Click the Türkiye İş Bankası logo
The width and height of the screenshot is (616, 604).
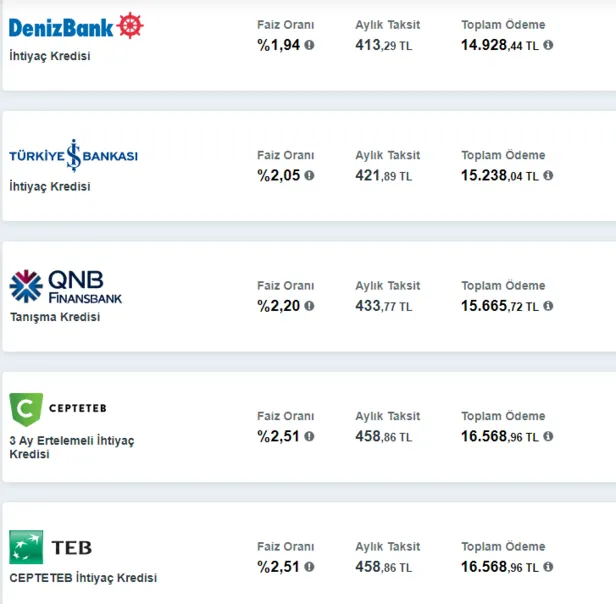73,156
